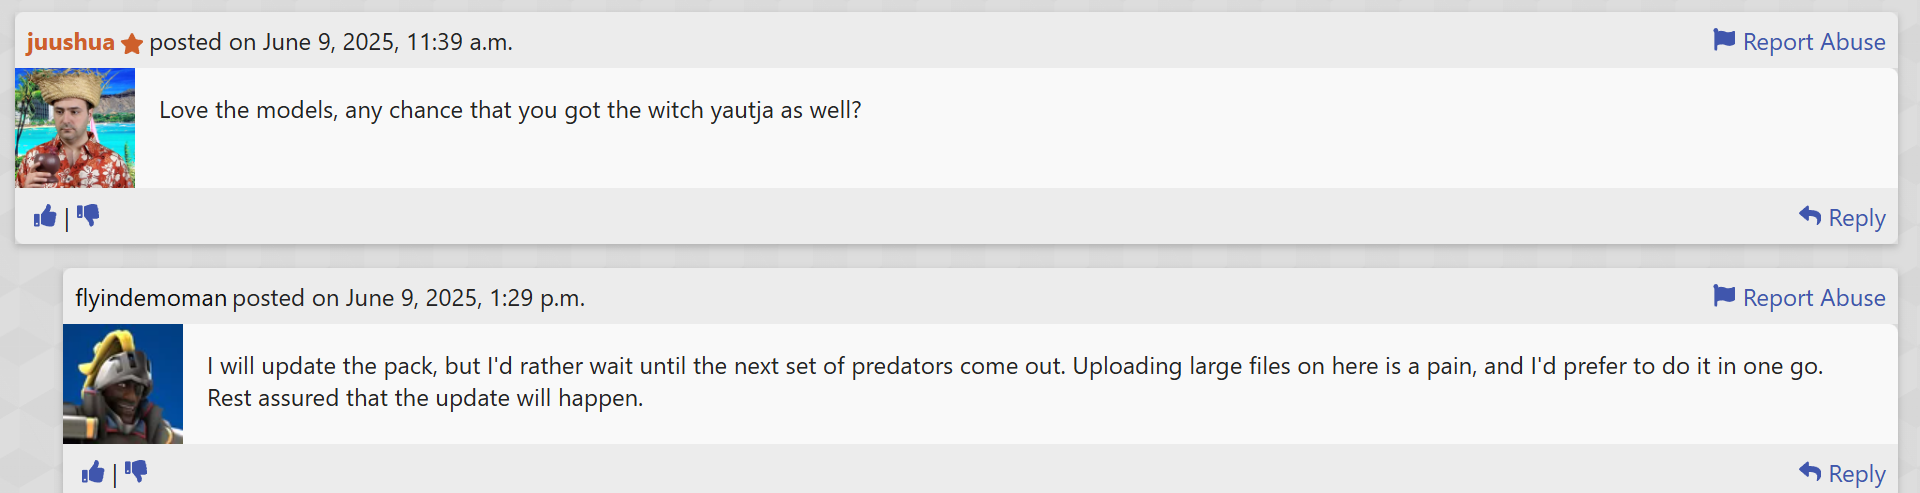
Task: Choose the Reply text link under juushua's comment
Action: click(1857, 218)
